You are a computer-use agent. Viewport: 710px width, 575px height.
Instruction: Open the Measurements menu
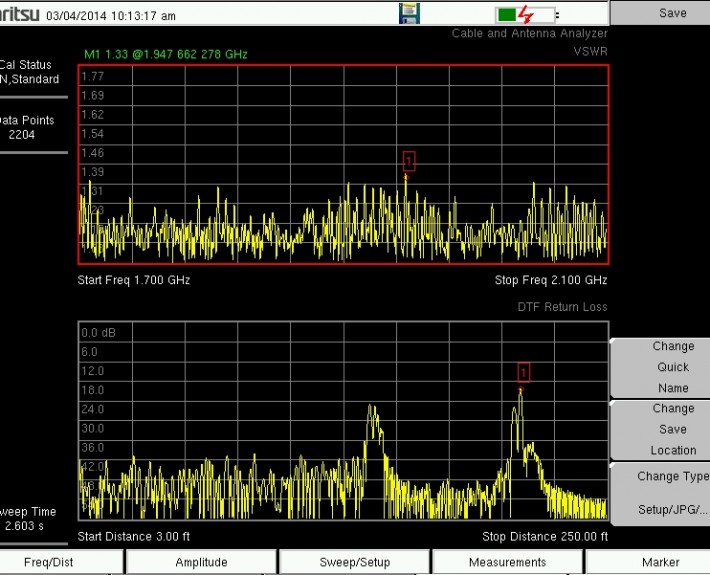coord(507,562)
